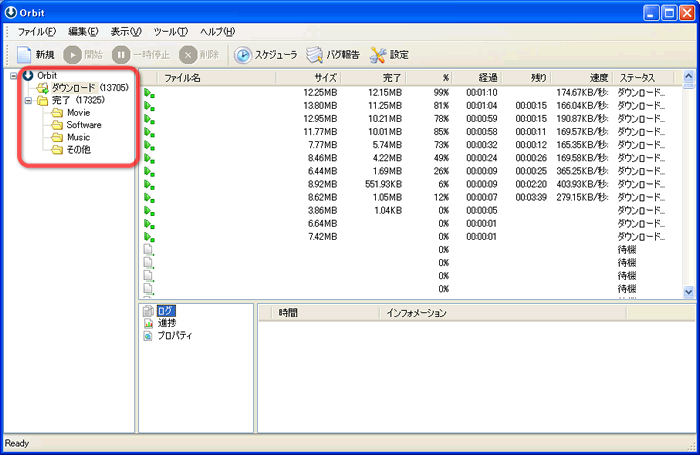
Task: Click the 削除 (Delete) toolbar icon
Action: pos(188,55)
